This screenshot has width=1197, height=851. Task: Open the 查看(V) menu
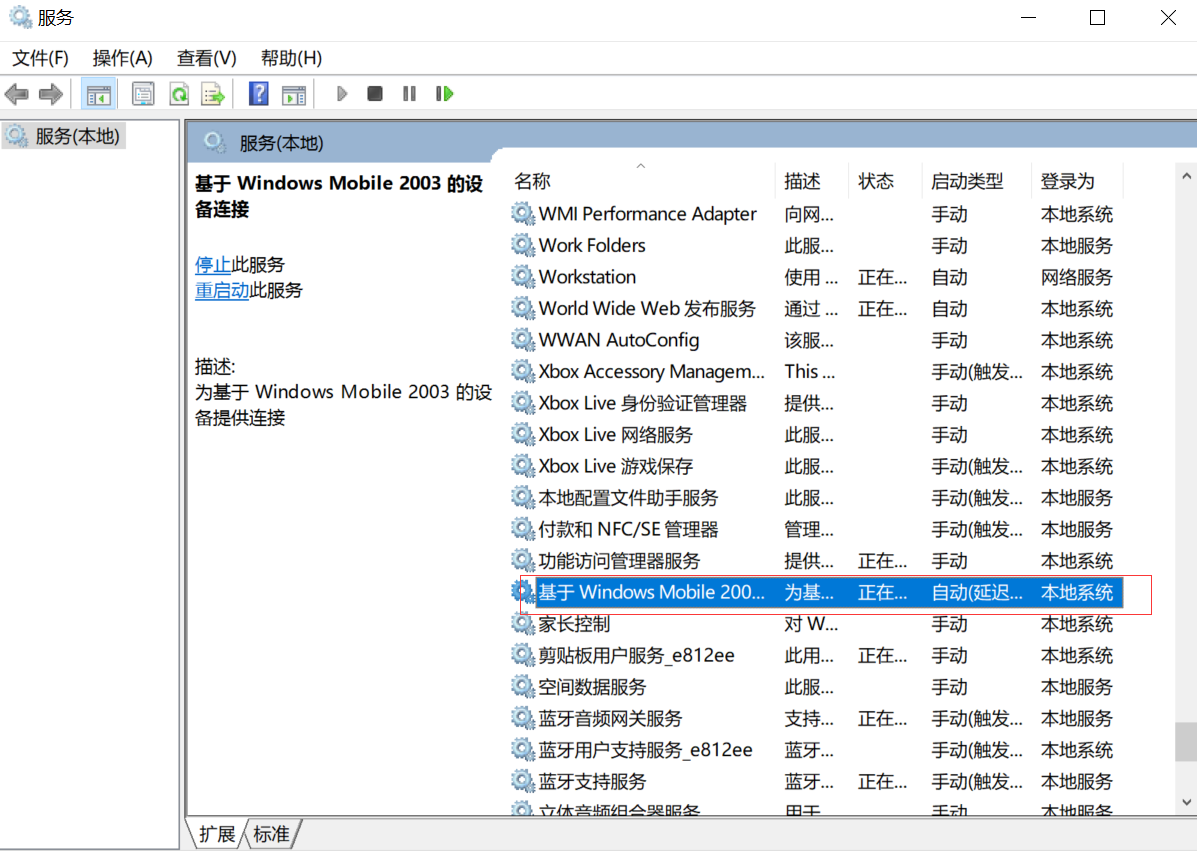[205, 58]
